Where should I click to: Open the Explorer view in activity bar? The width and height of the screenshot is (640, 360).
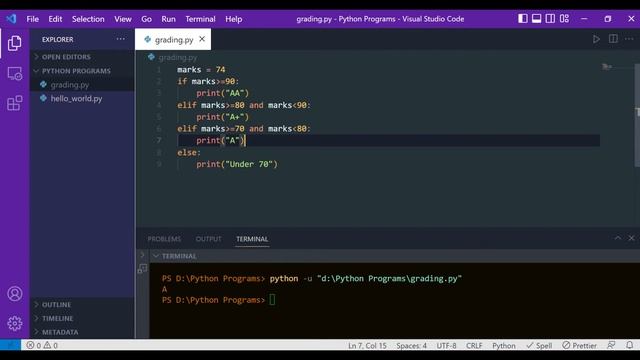pos(15,43)
